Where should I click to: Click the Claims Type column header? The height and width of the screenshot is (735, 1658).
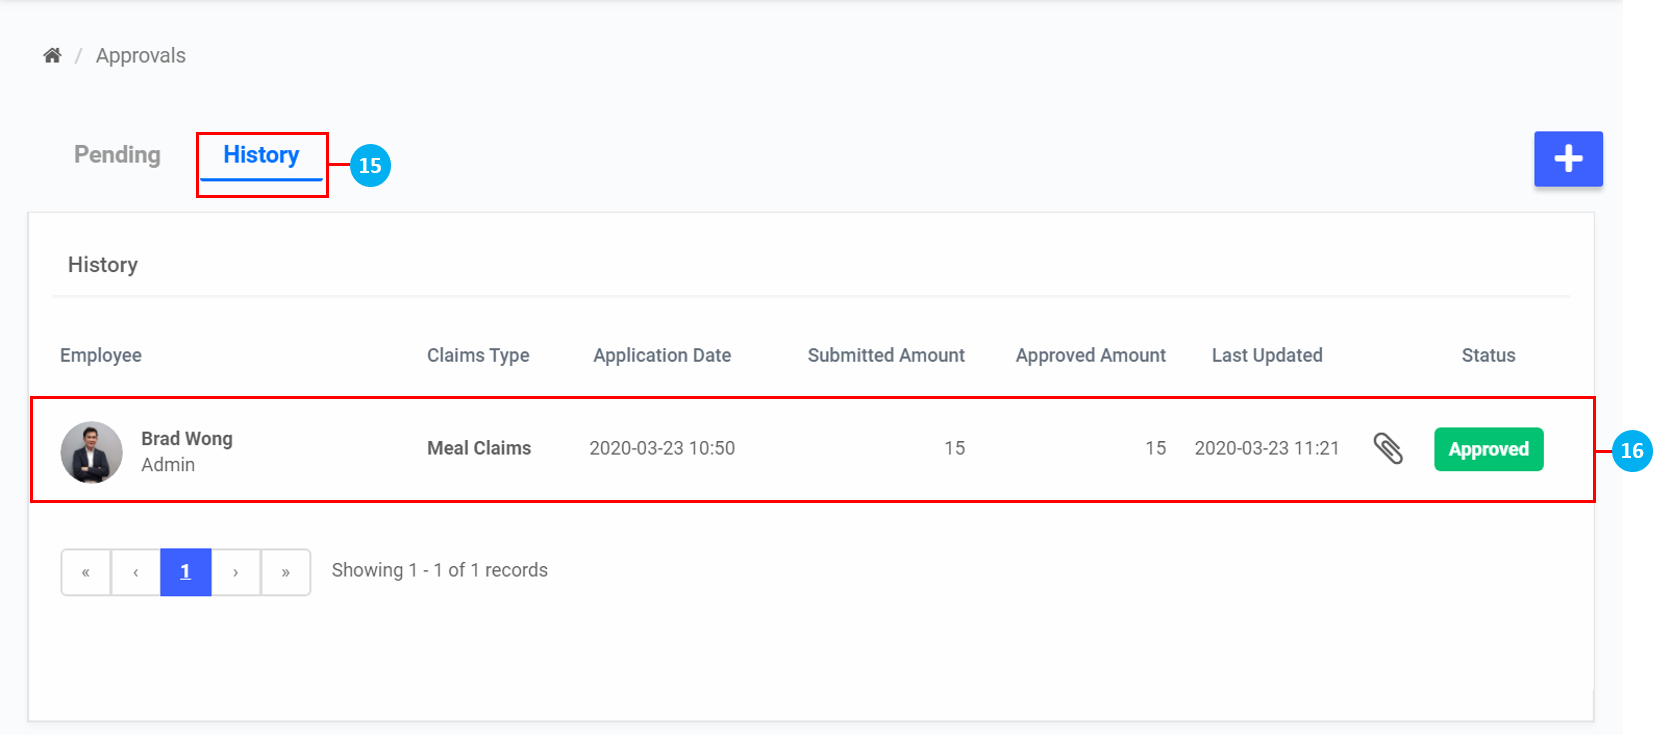coord(478,355)
